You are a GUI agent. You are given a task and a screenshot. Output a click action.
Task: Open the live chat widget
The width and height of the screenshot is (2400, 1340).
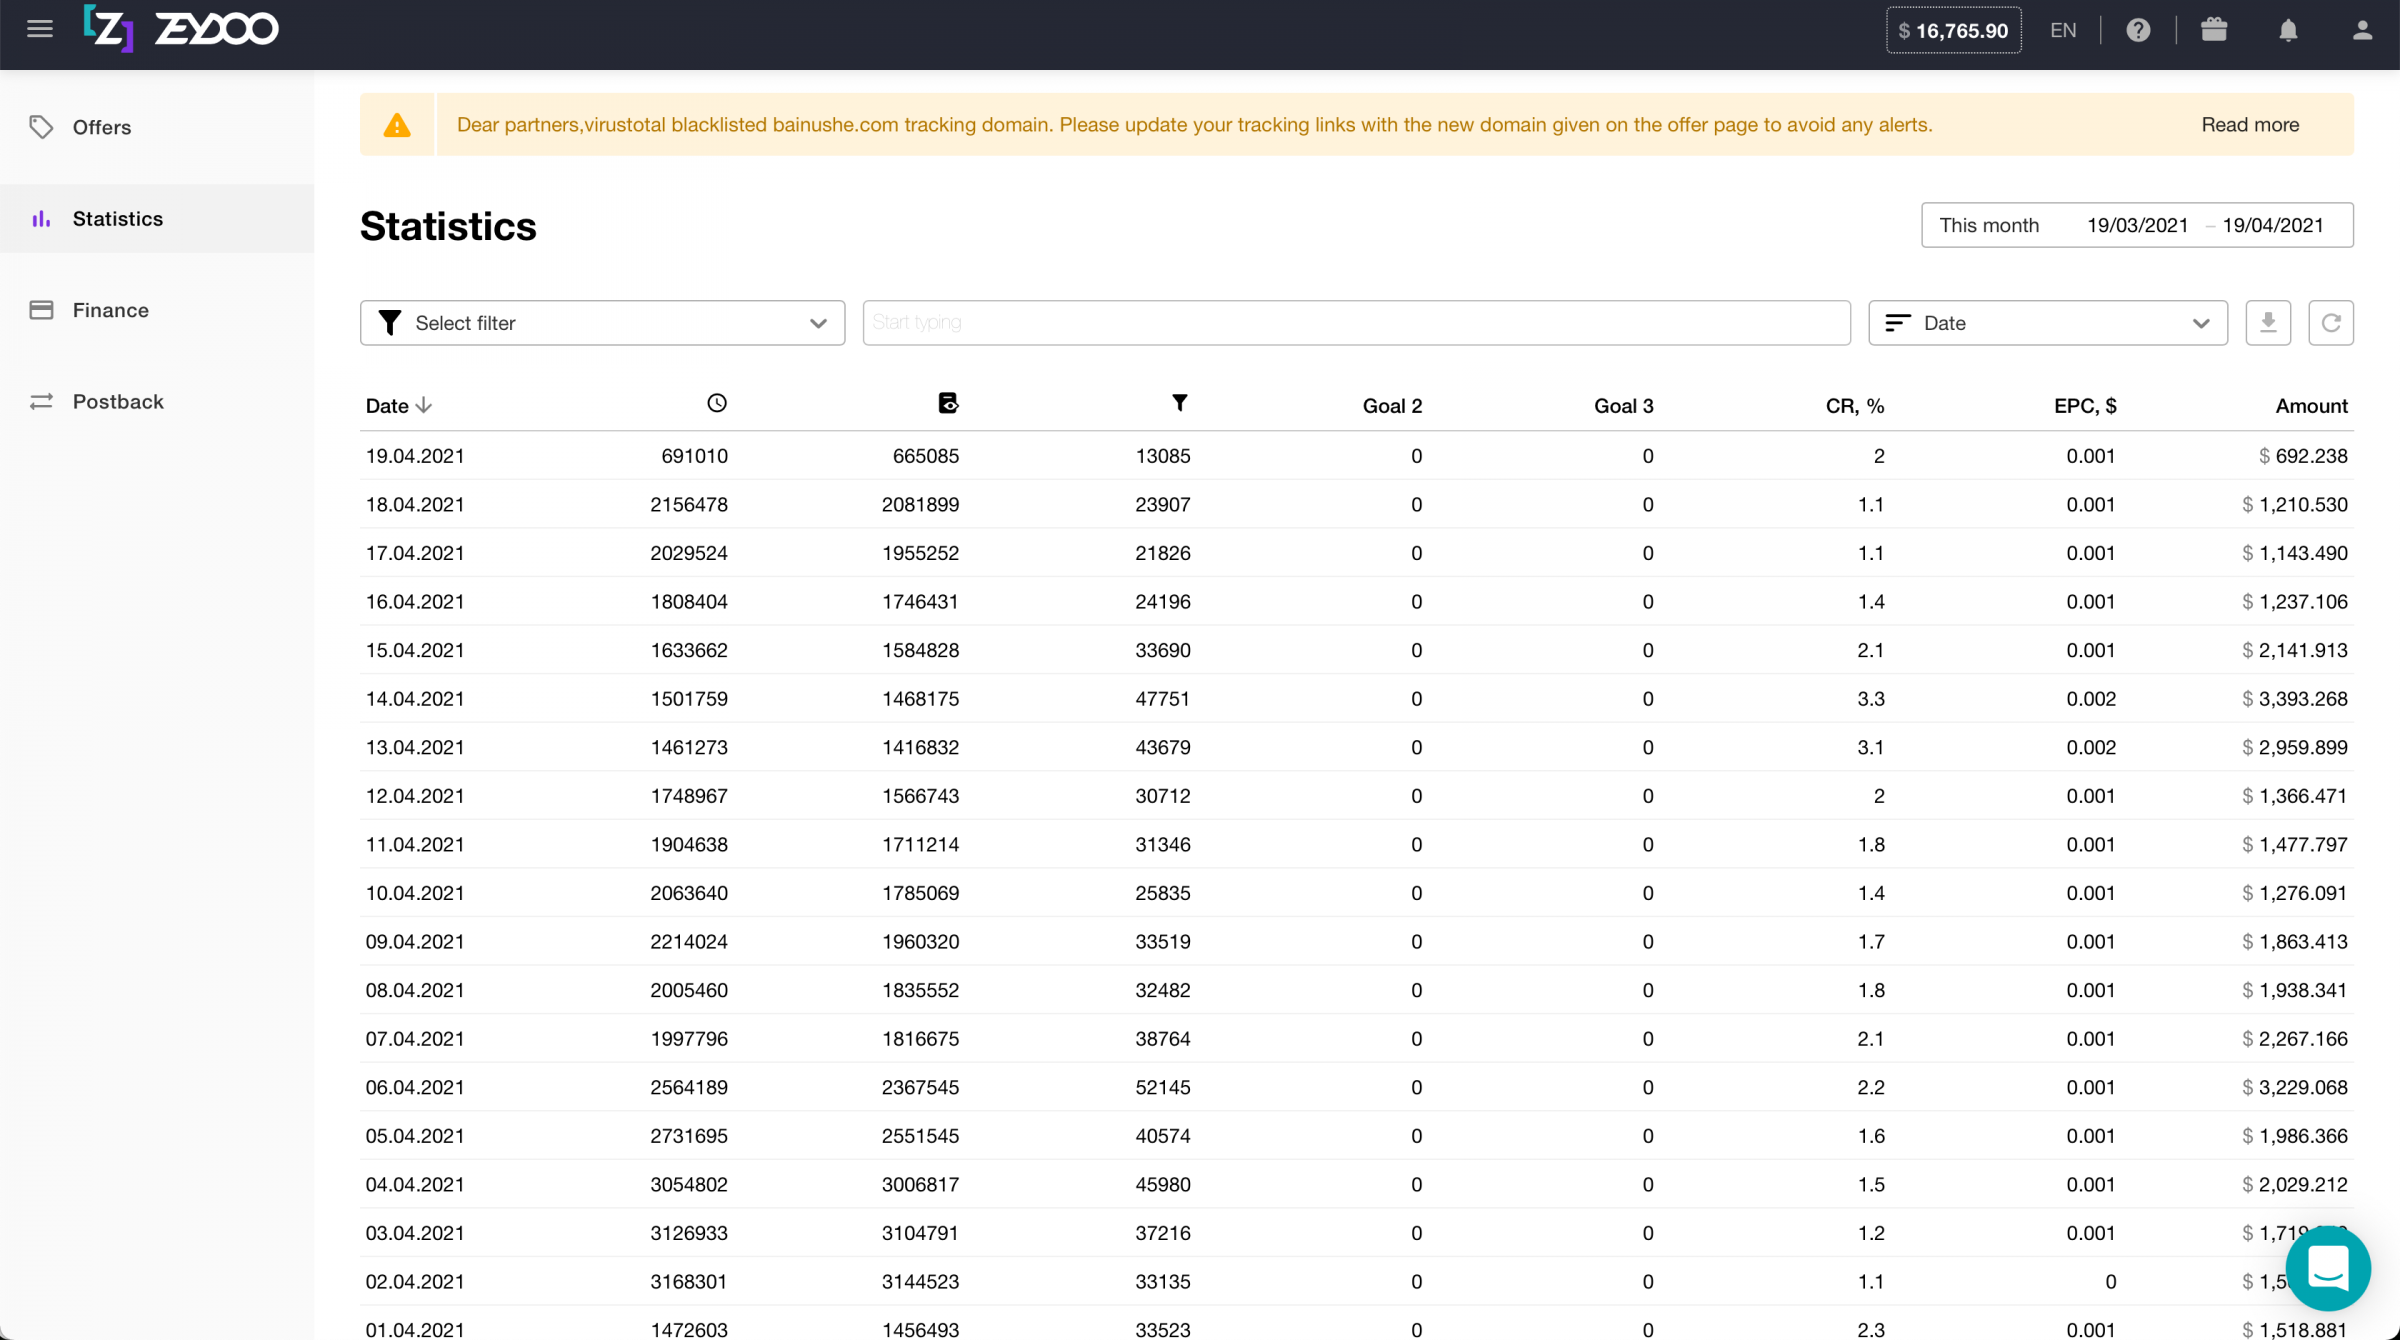point(2328,1268)
